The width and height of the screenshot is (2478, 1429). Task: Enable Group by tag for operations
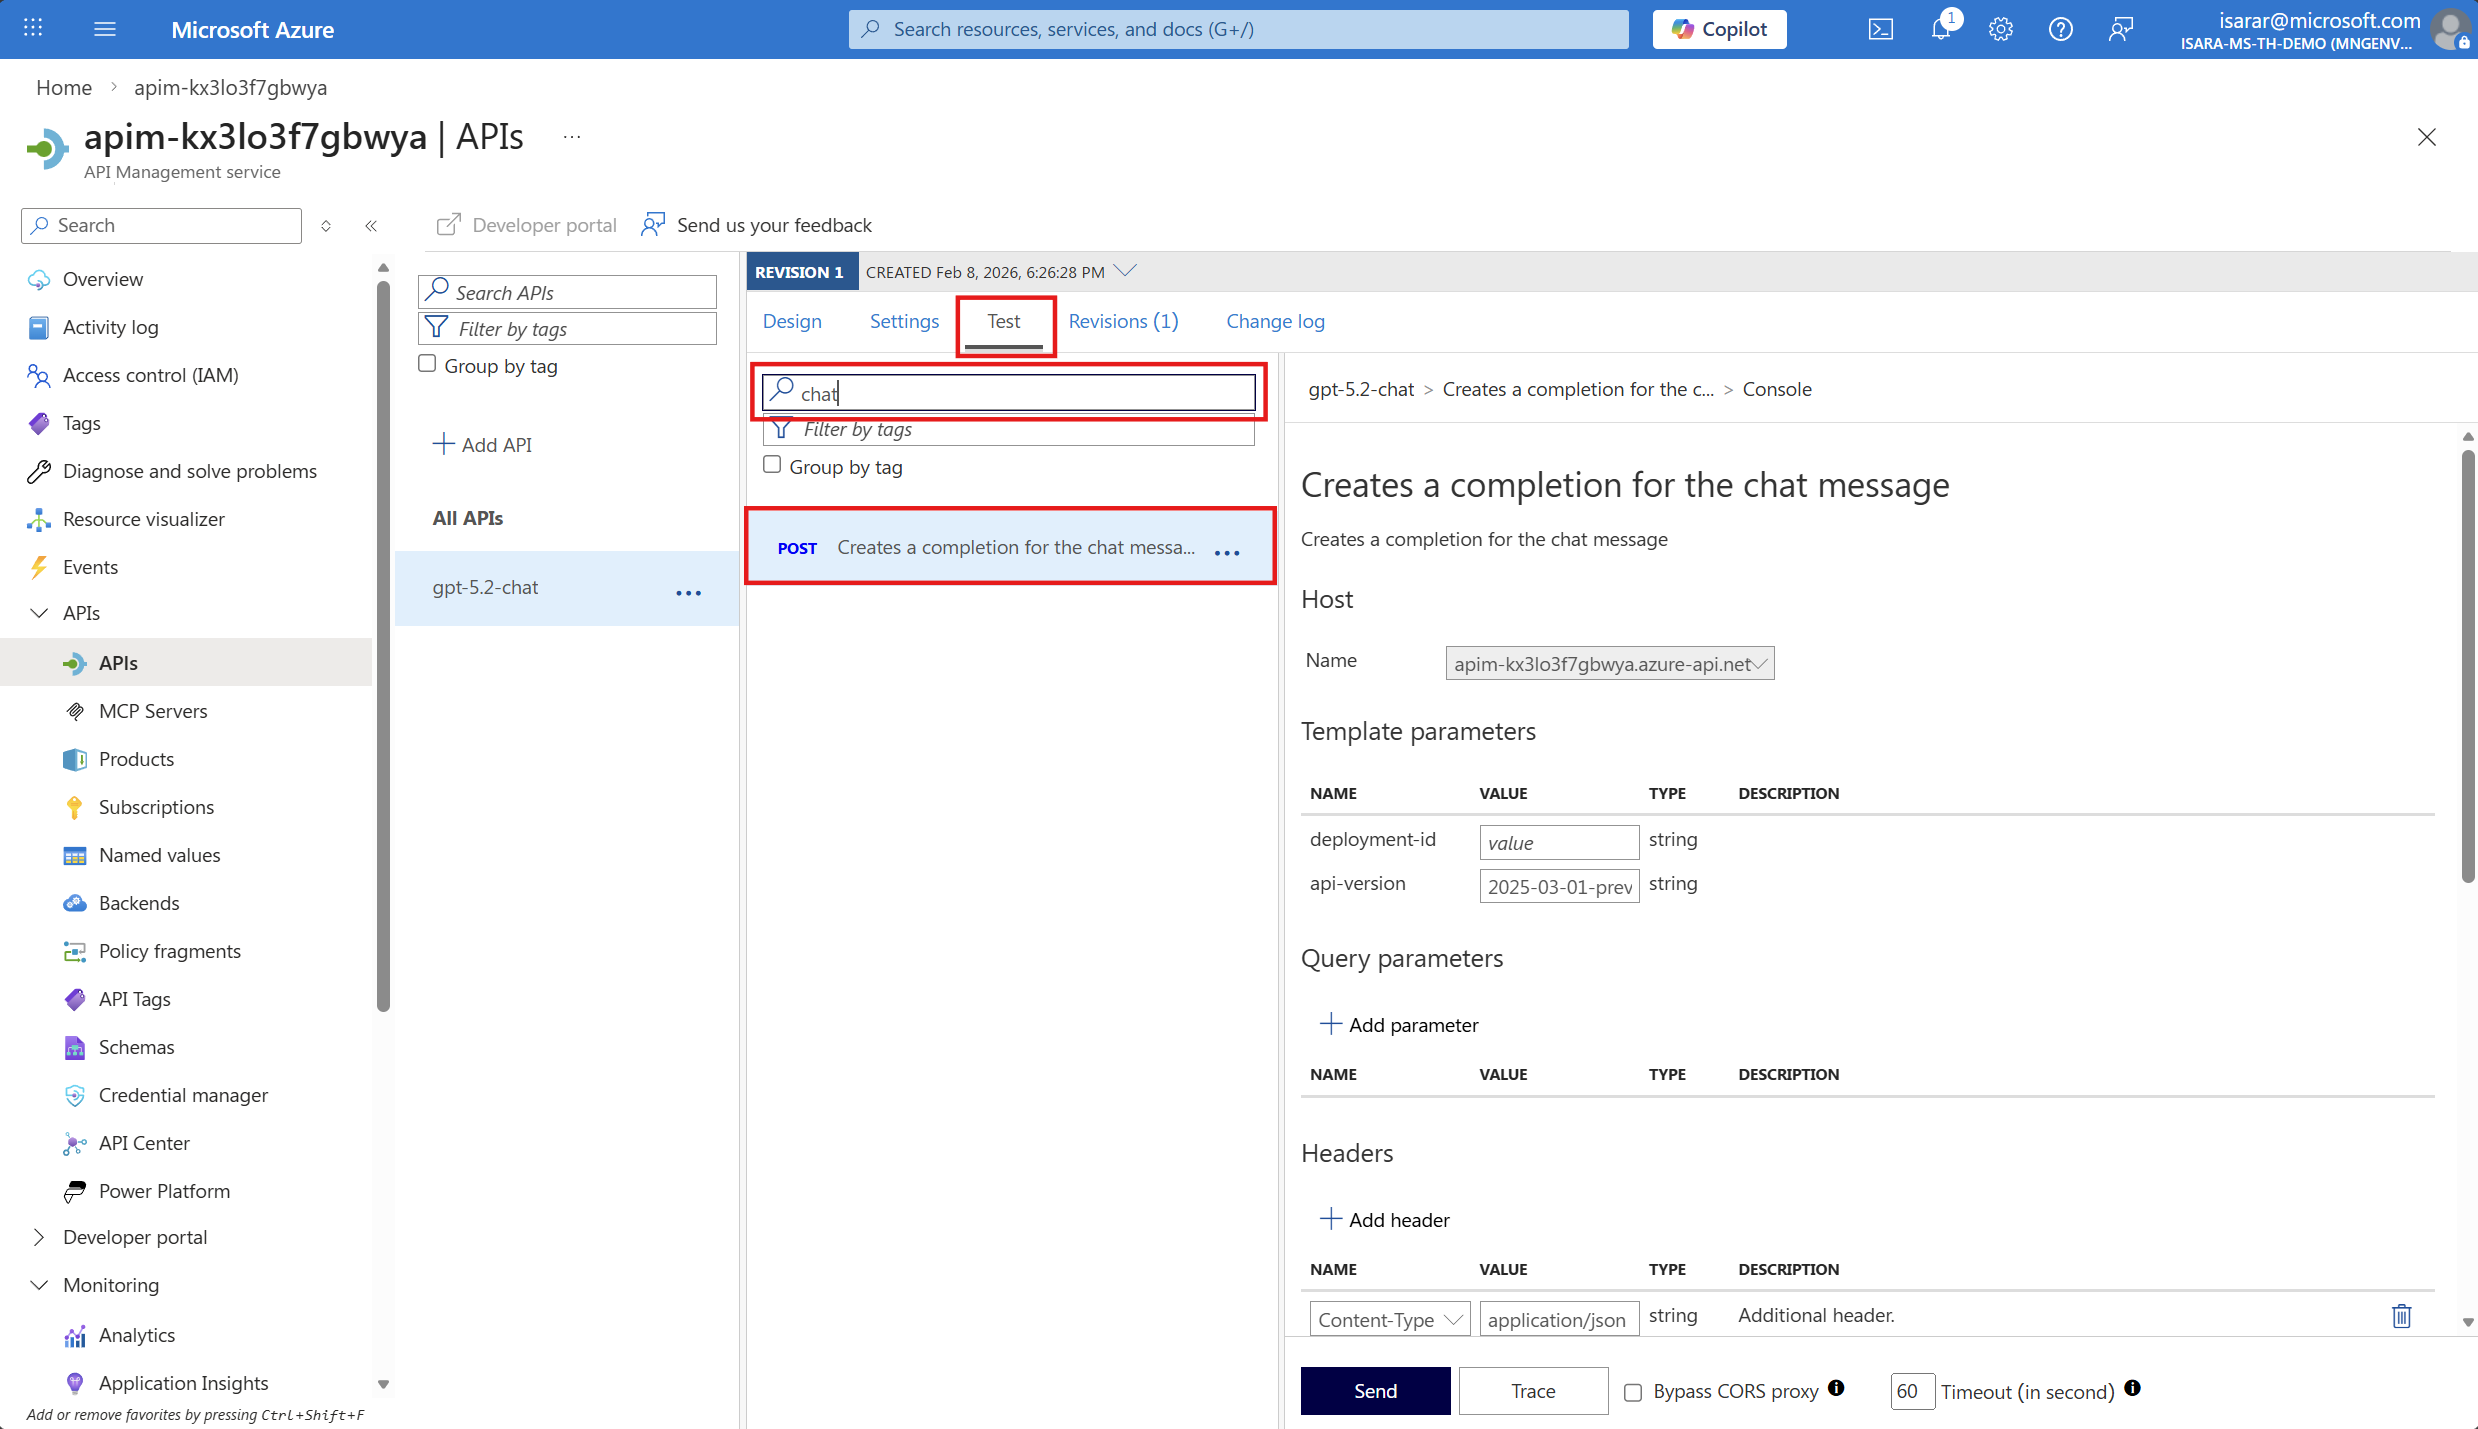772,465
